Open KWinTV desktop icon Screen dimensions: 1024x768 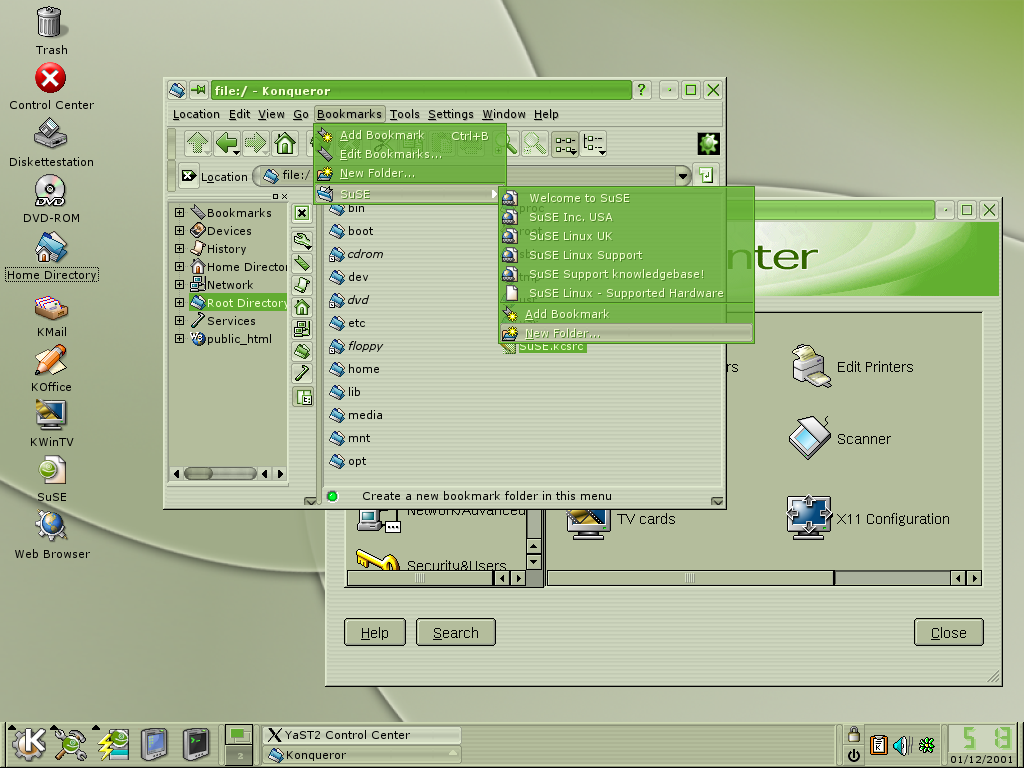(x=51, y=424)
